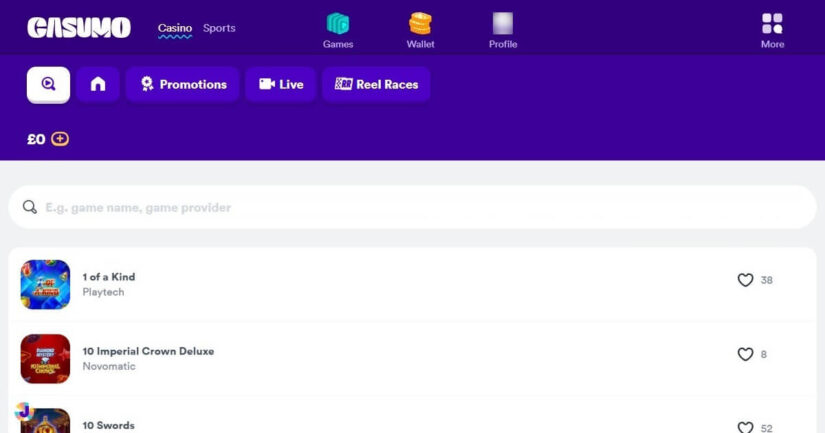Screen dimensions: 825x433
Task: Select the search games button
Action: (x=48, y=84)
